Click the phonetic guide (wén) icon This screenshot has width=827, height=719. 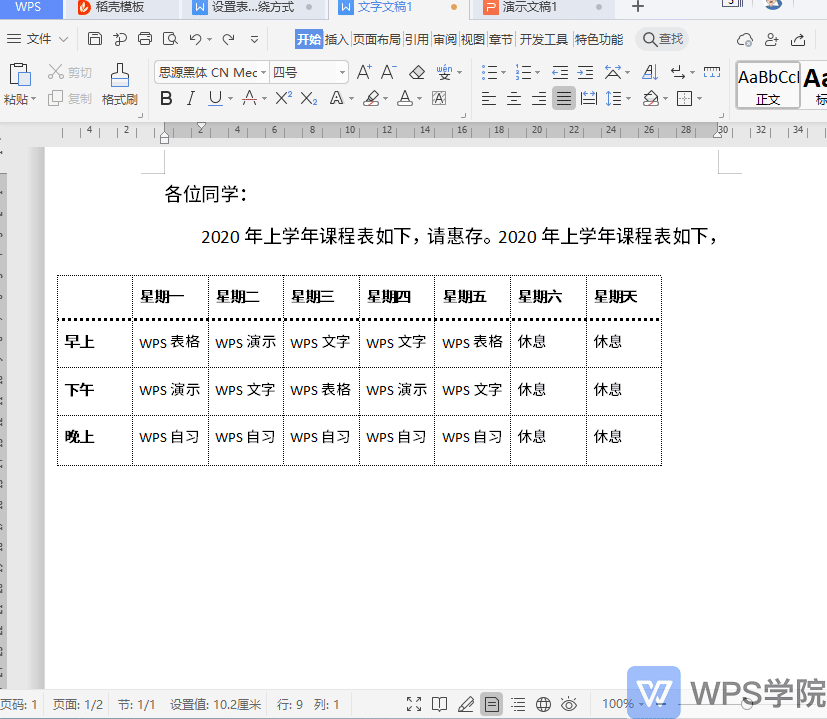coord(444,72)
